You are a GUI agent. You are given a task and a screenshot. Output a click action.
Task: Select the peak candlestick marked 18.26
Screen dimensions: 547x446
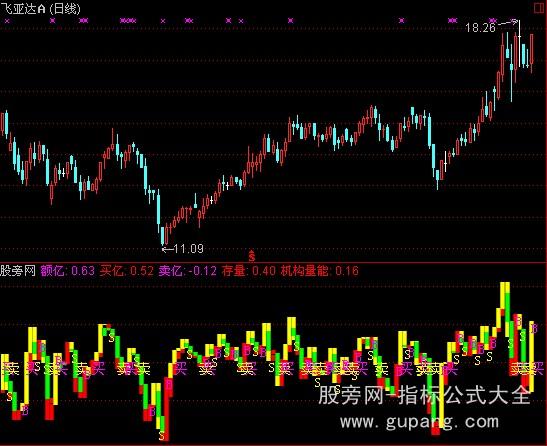tap(519, 43)
